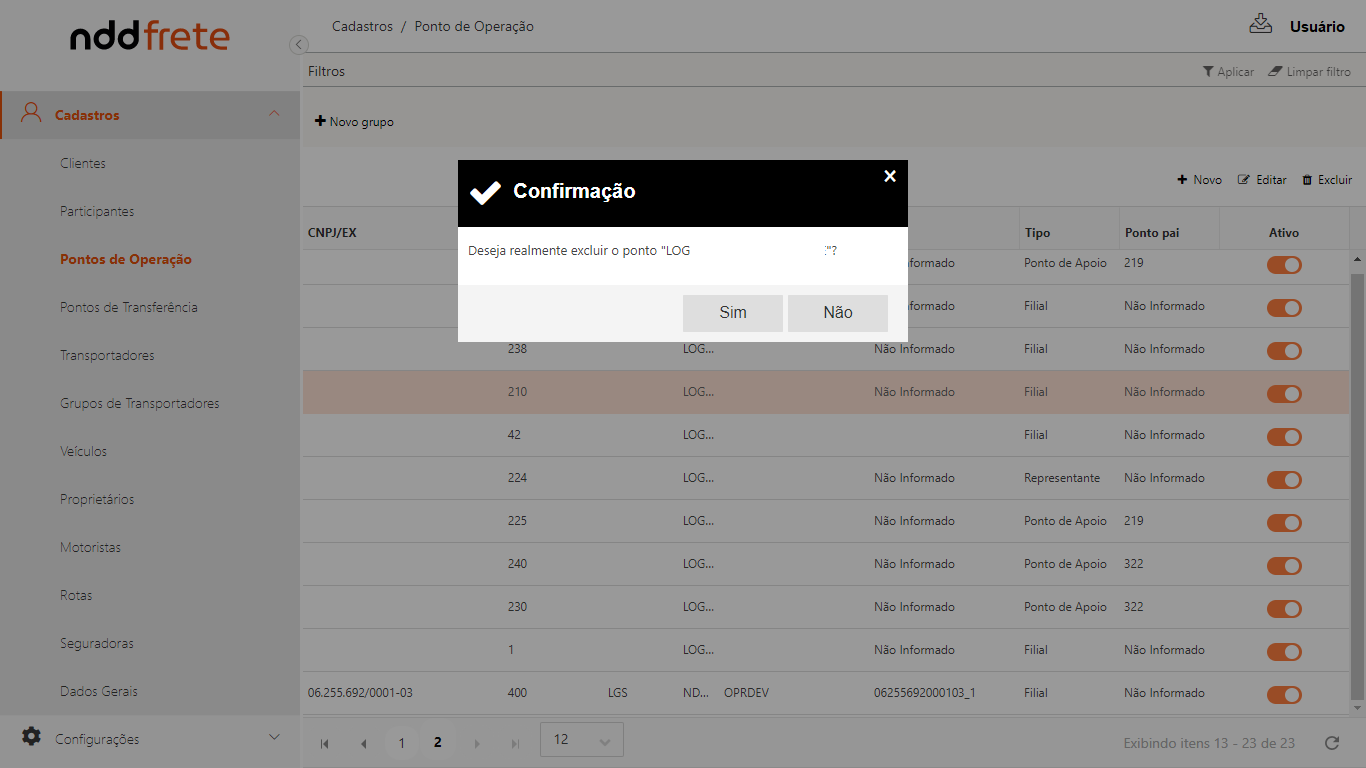Disable Ativo switch for row 400
1366x768 pixels.
click(1284, 694)
